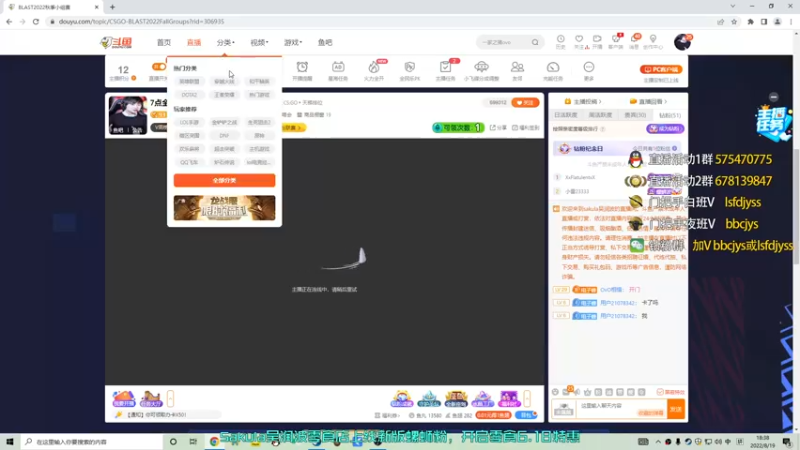
Task: Open the promotional banner in category dropdown
Action: (x=224, y=208)
